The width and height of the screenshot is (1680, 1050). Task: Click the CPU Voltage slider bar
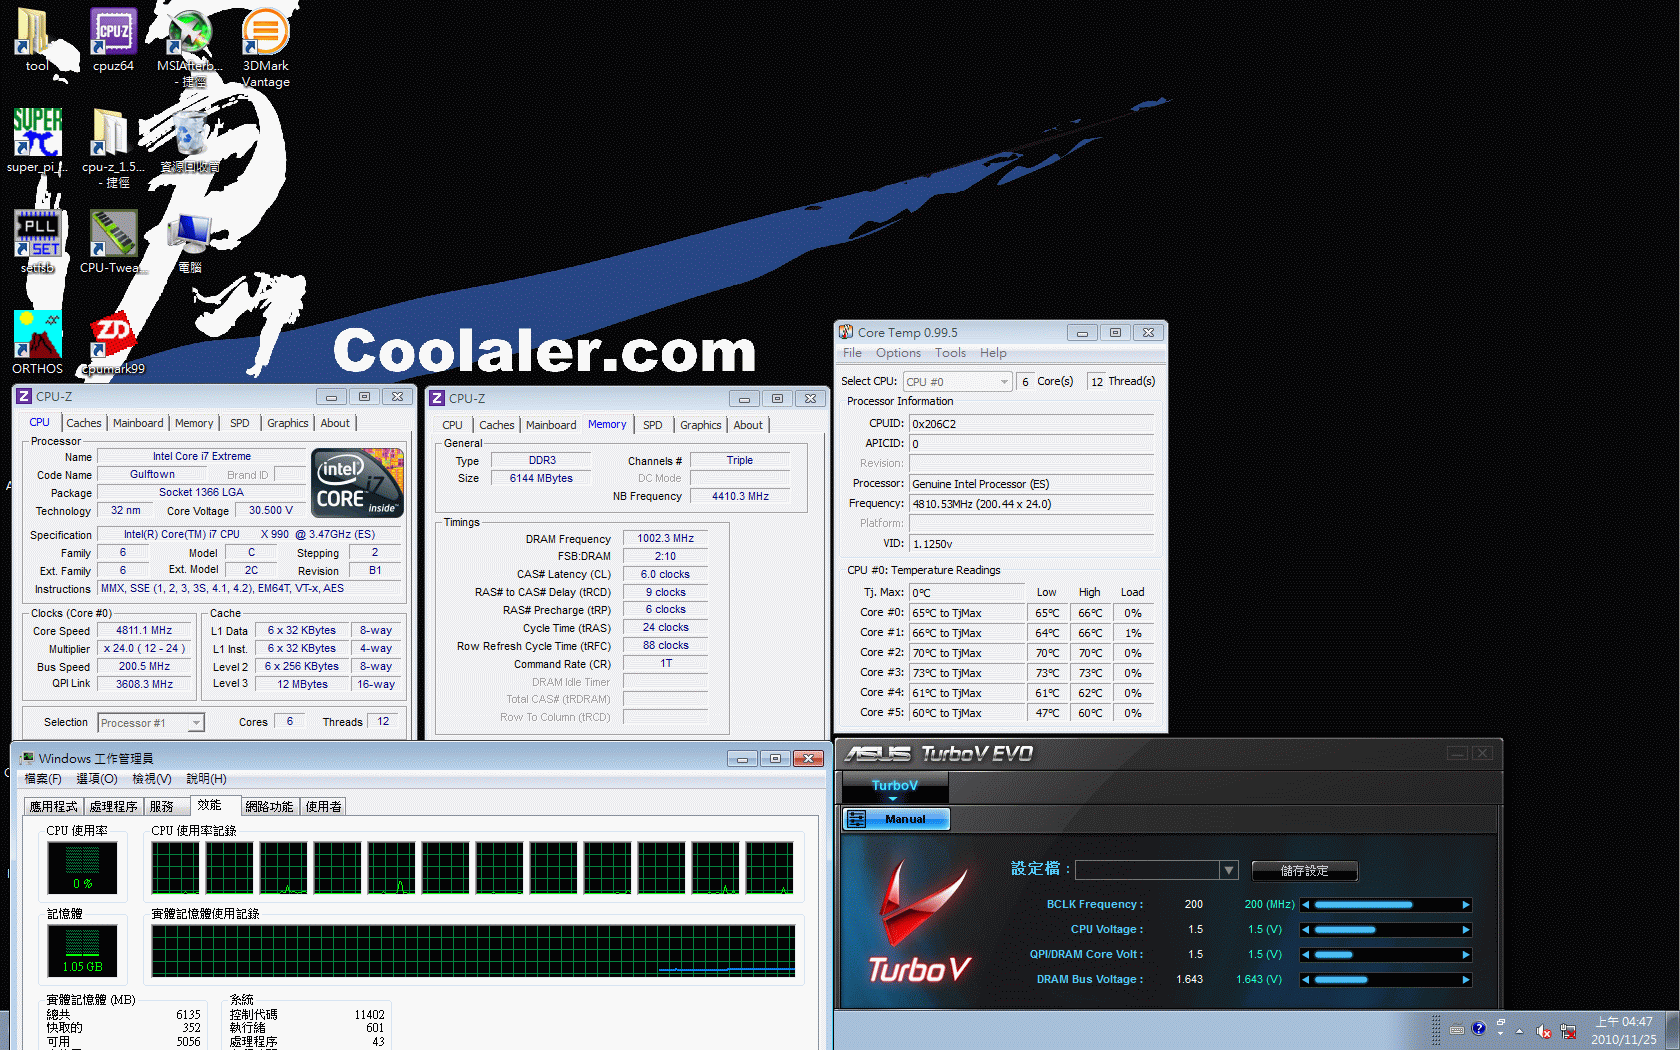pos(1386,930)
